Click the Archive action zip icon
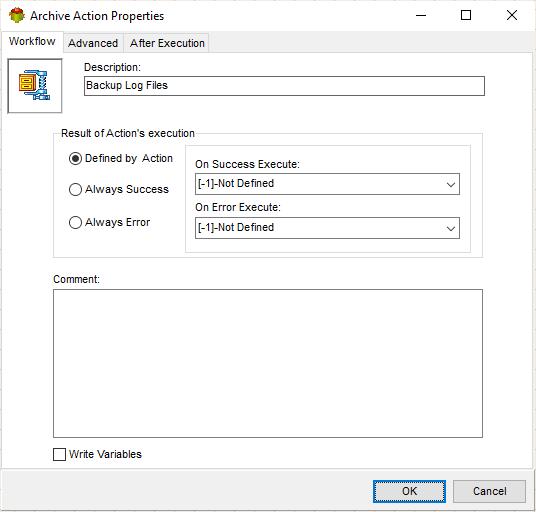Screen dimensions: 536x512 pos(35,85)
